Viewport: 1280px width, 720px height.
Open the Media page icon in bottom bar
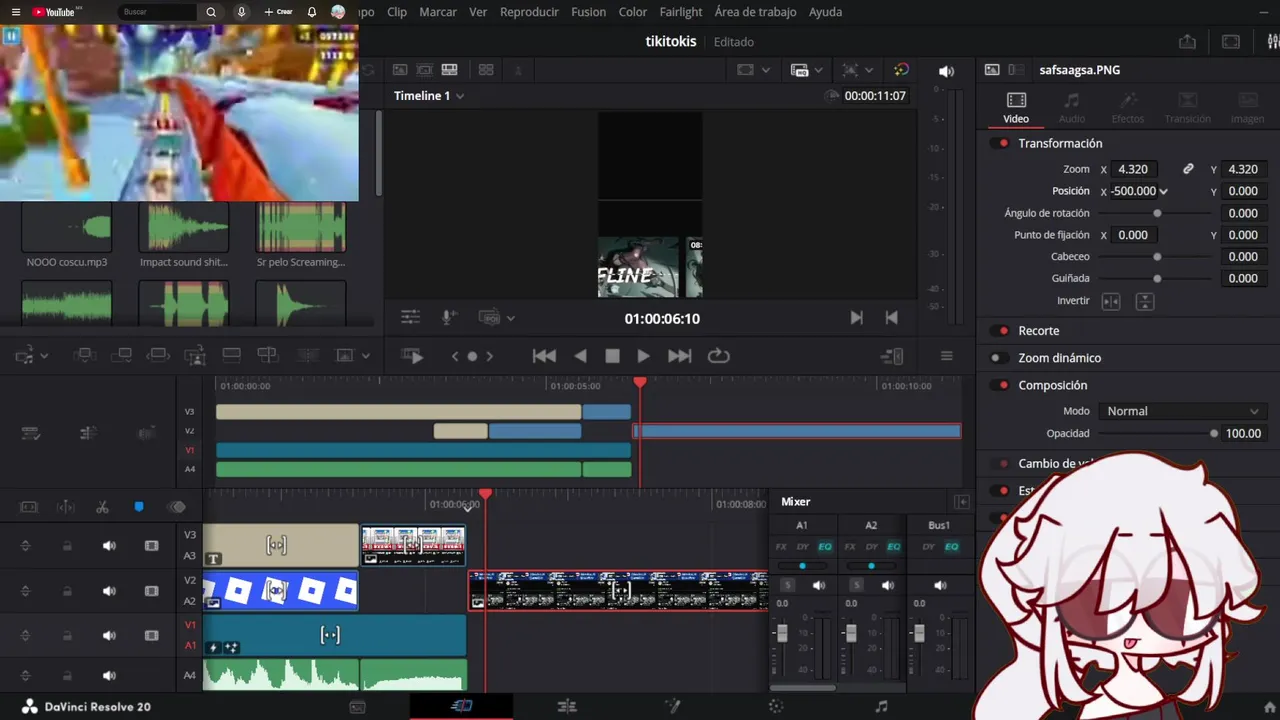point(357,707)
